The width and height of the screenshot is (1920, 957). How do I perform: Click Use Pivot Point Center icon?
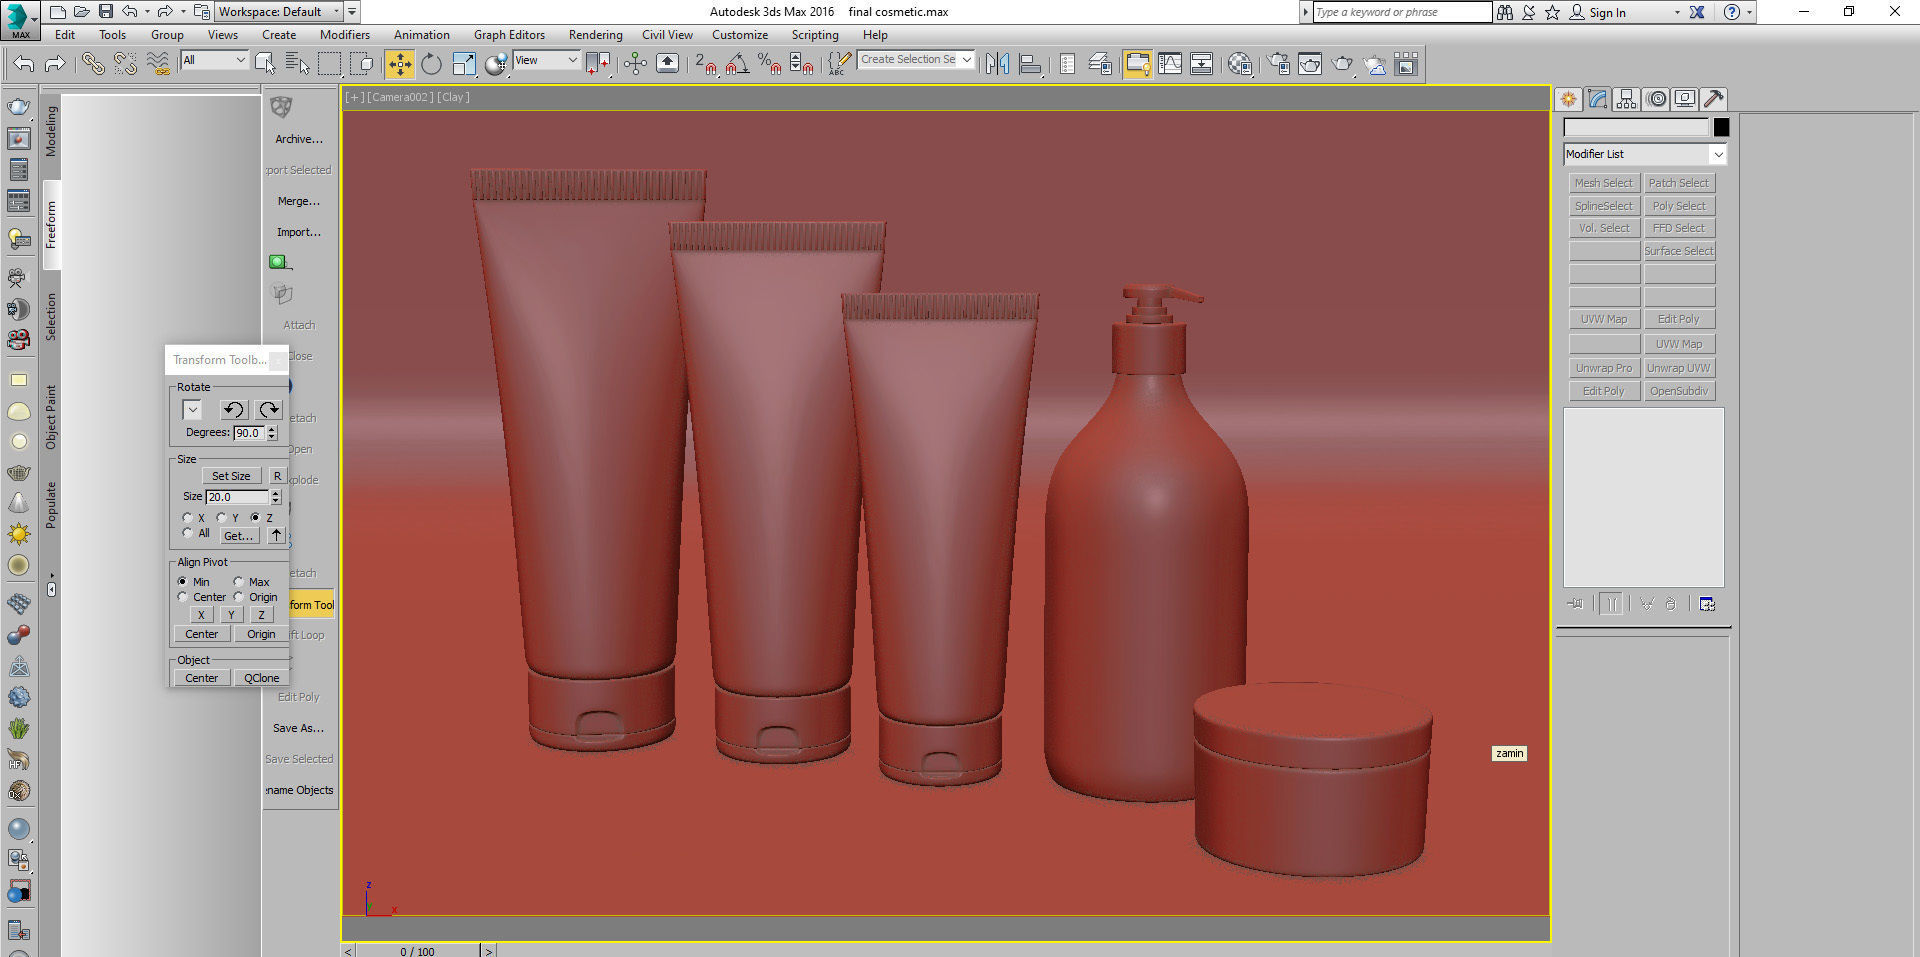pyautogui.click(x=598, y=64)
